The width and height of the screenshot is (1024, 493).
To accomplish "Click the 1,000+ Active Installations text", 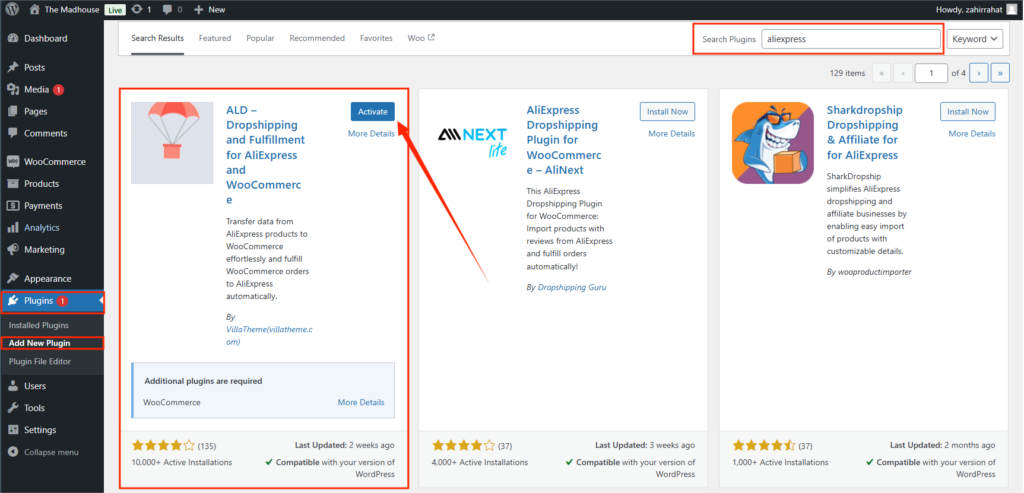I will [780, 462].
